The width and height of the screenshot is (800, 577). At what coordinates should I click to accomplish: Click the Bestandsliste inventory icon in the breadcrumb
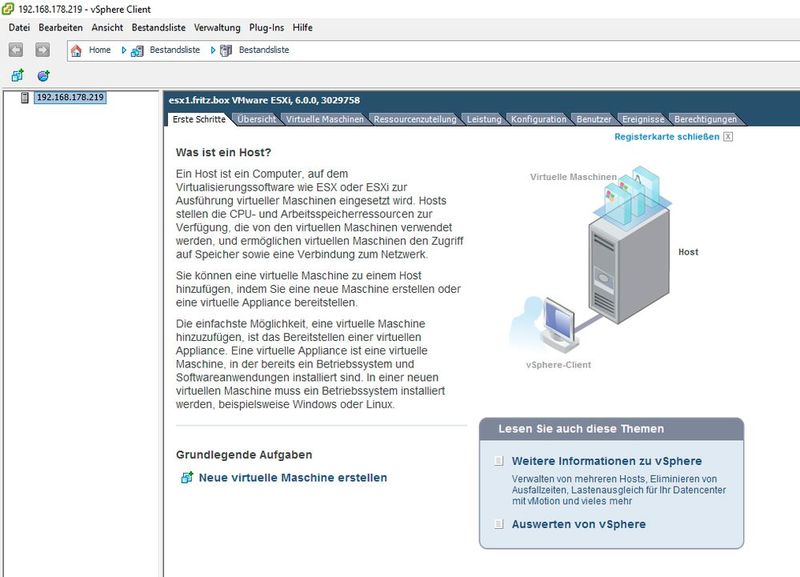(x=136, y=50)
